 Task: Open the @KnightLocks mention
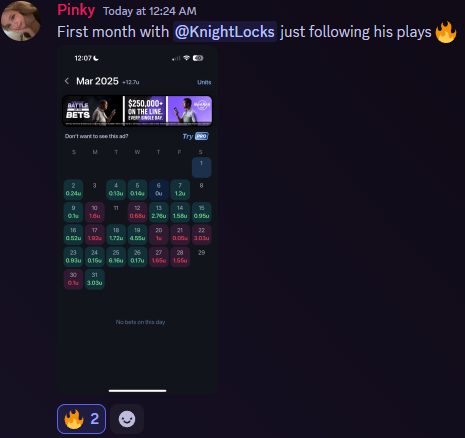(225, 32)
